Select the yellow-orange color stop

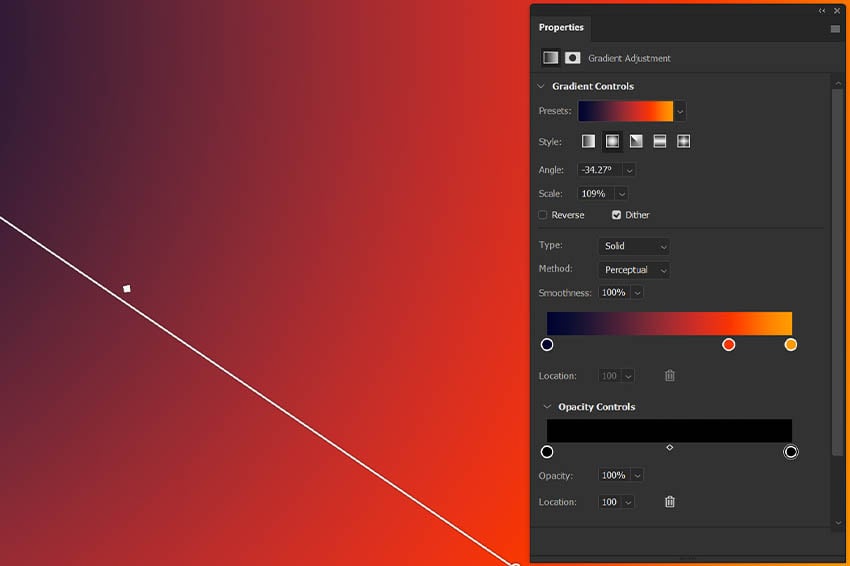click(791, 344)
